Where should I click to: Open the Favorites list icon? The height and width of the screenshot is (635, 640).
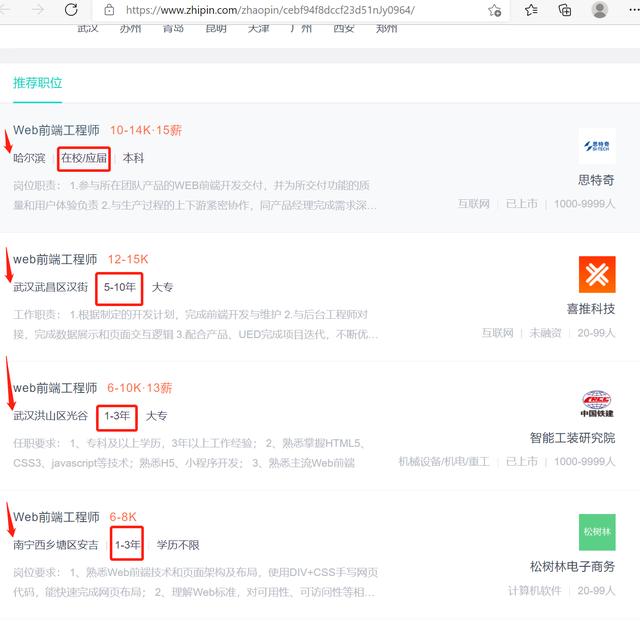point(531,10)
